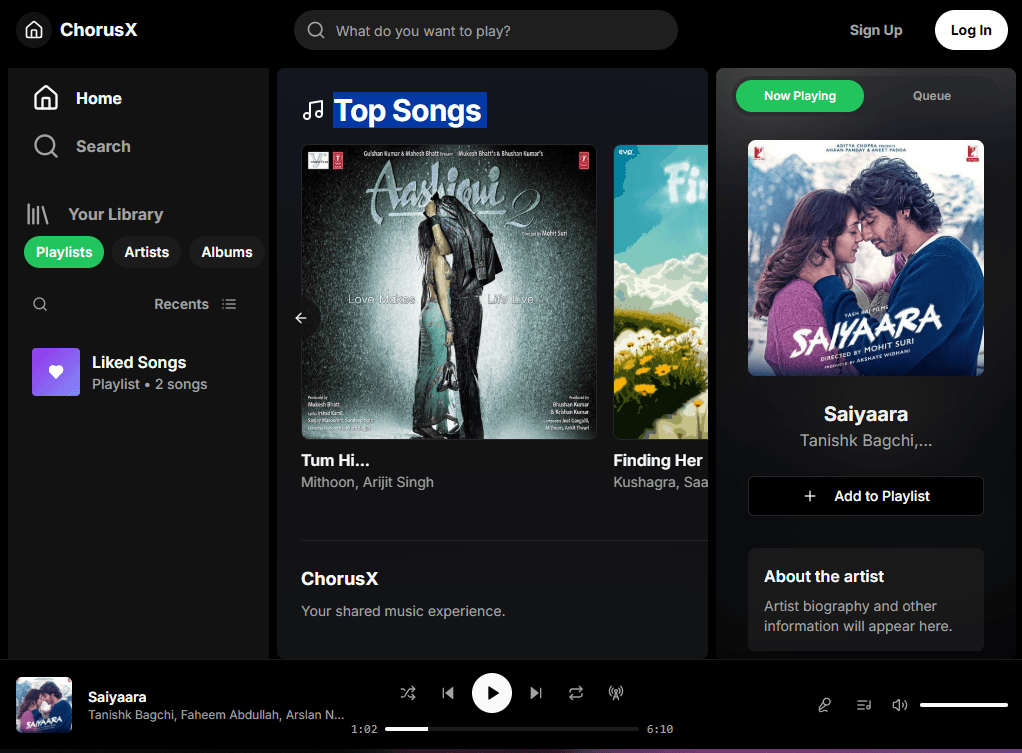Click the library search magnifier icon

click(40, 304)
